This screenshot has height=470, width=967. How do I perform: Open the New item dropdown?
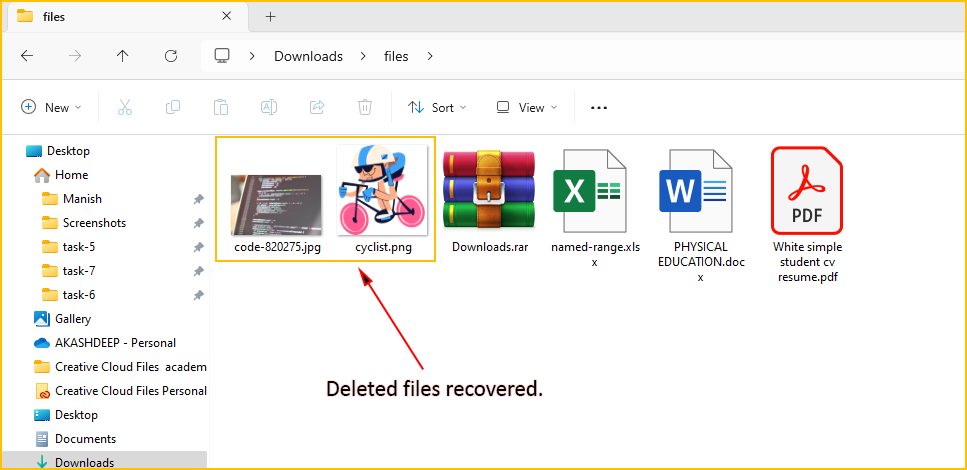pyautogui.click(x=51, y=108)
